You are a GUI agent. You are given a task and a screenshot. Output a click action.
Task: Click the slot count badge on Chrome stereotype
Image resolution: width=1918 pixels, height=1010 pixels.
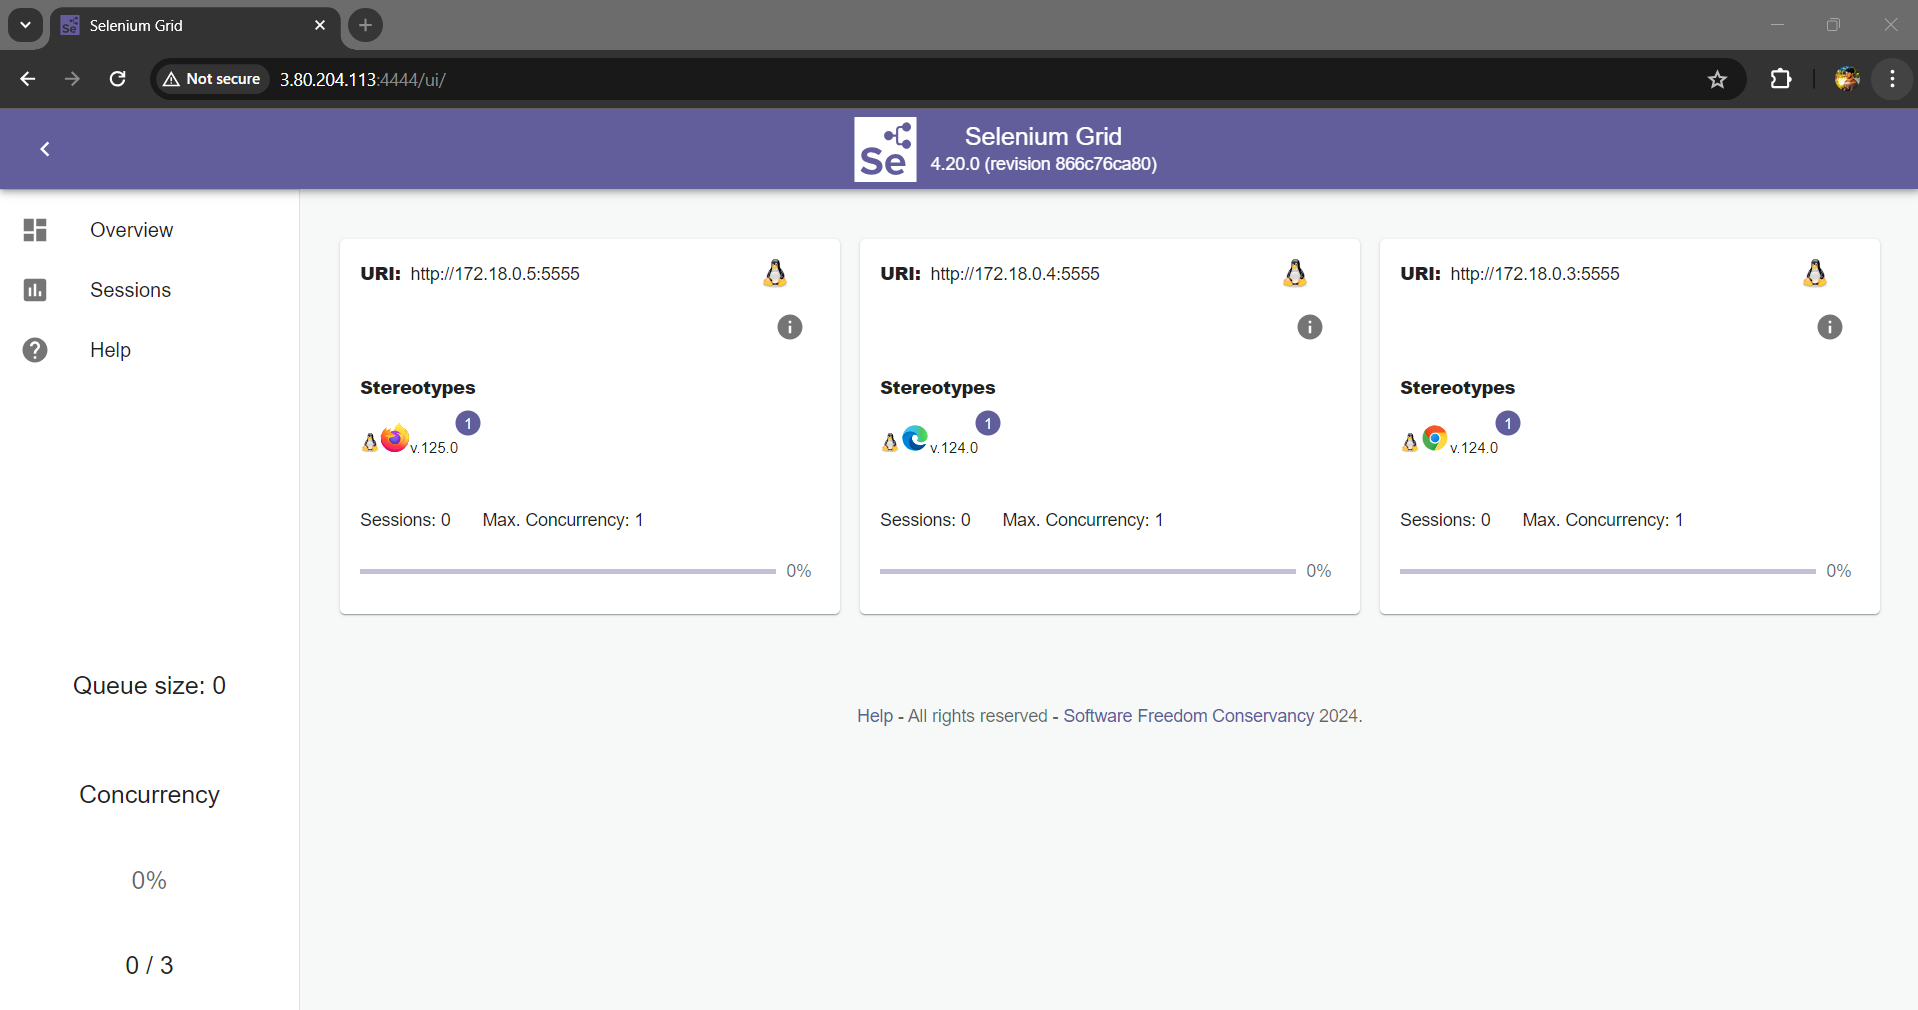1508,423
